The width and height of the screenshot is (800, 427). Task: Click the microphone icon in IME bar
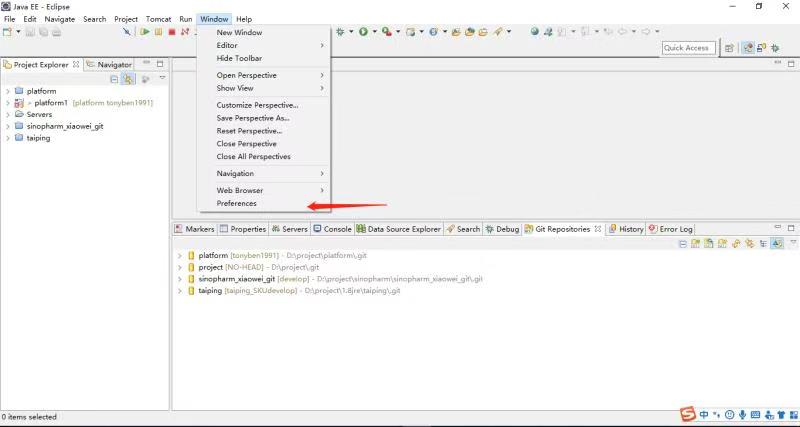(742, 415)
